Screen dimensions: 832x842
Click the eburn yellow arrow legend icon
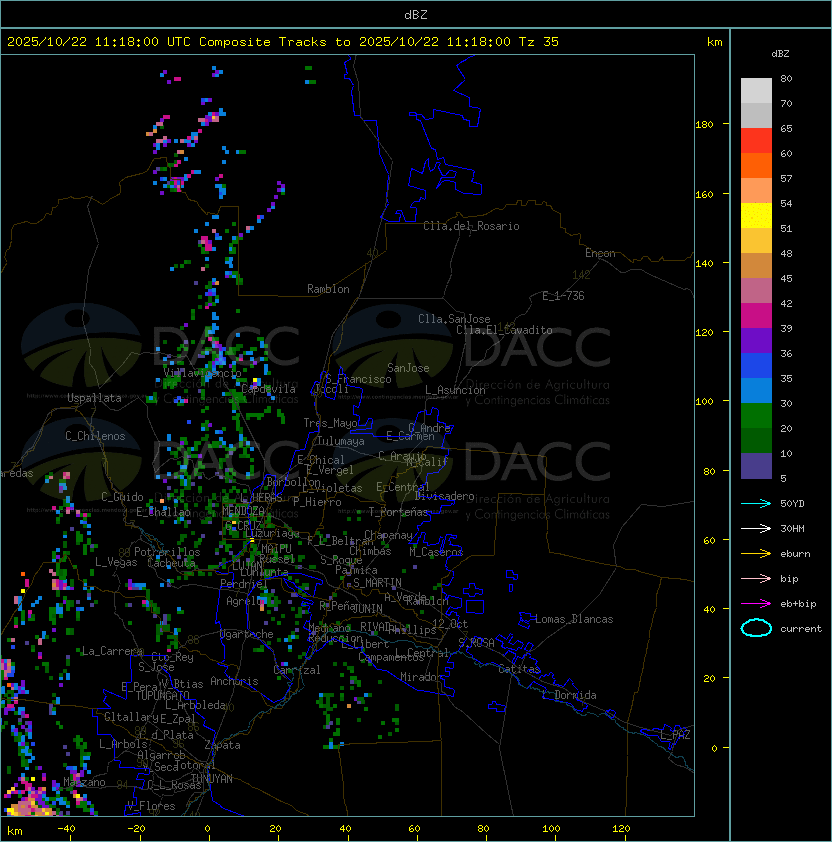click(x=756, y=554)
